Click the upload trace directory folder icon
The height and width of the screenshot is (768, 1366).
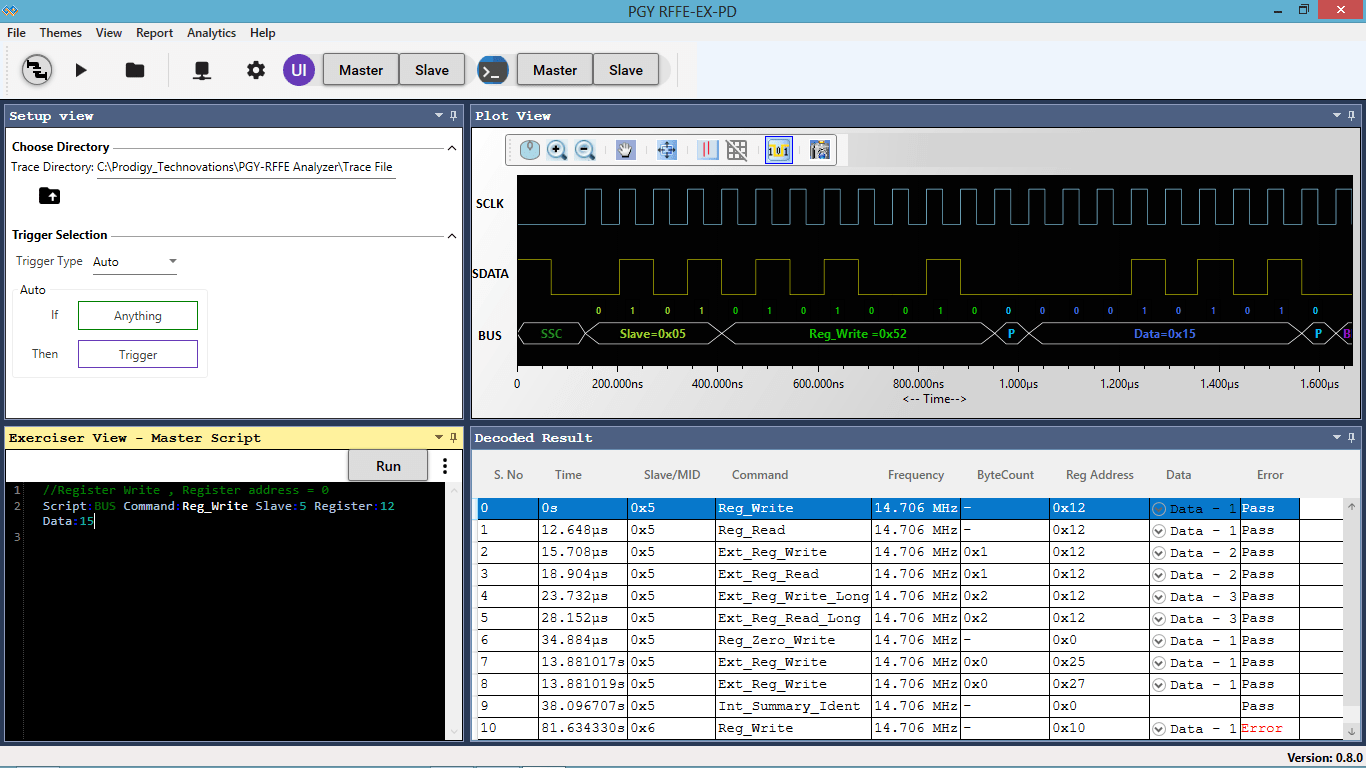[49, 195]
